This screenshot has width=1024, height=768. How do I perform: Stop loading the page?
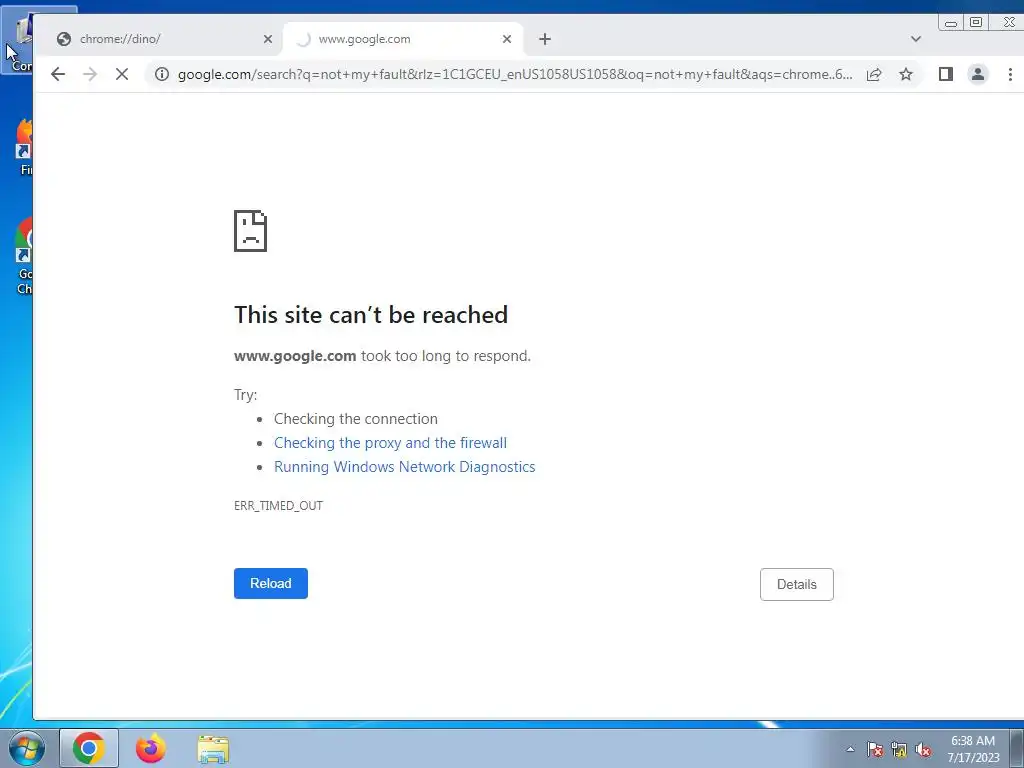click(x=122, y=74)
